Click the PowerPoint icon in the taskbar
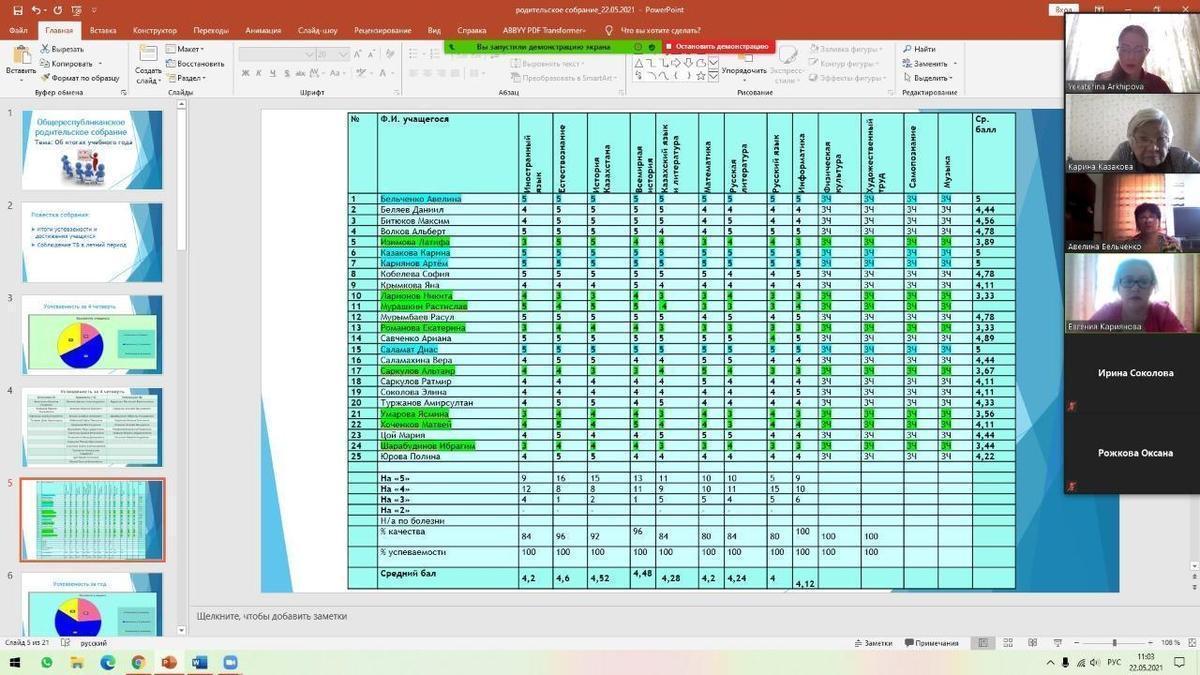 point(168,662)
